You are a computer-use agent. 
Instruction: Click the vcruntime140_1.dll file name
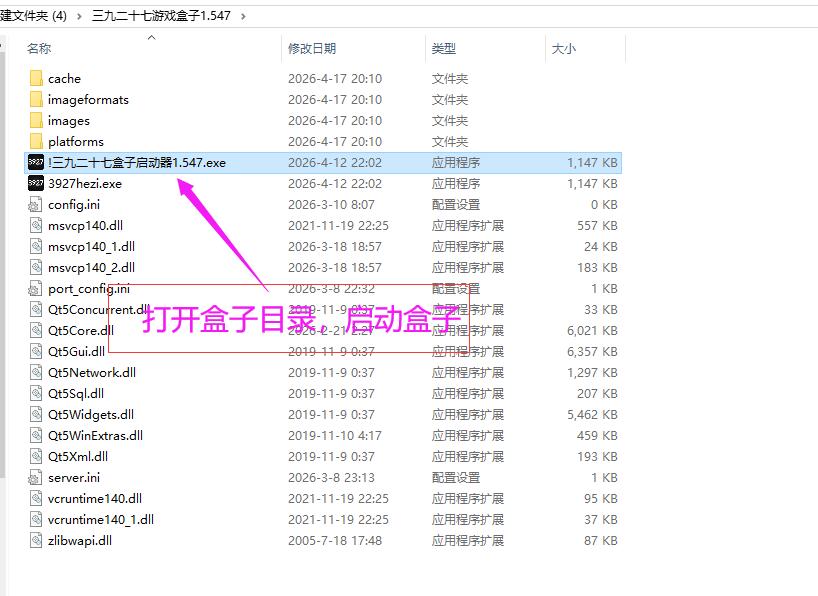100,519
